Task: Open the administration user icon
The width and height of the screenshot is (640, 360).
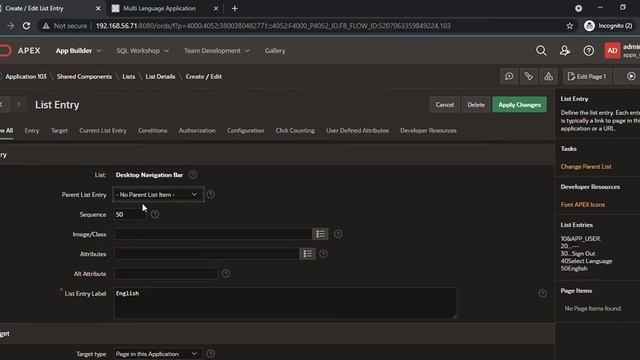Action: click(x=565, y=51)
